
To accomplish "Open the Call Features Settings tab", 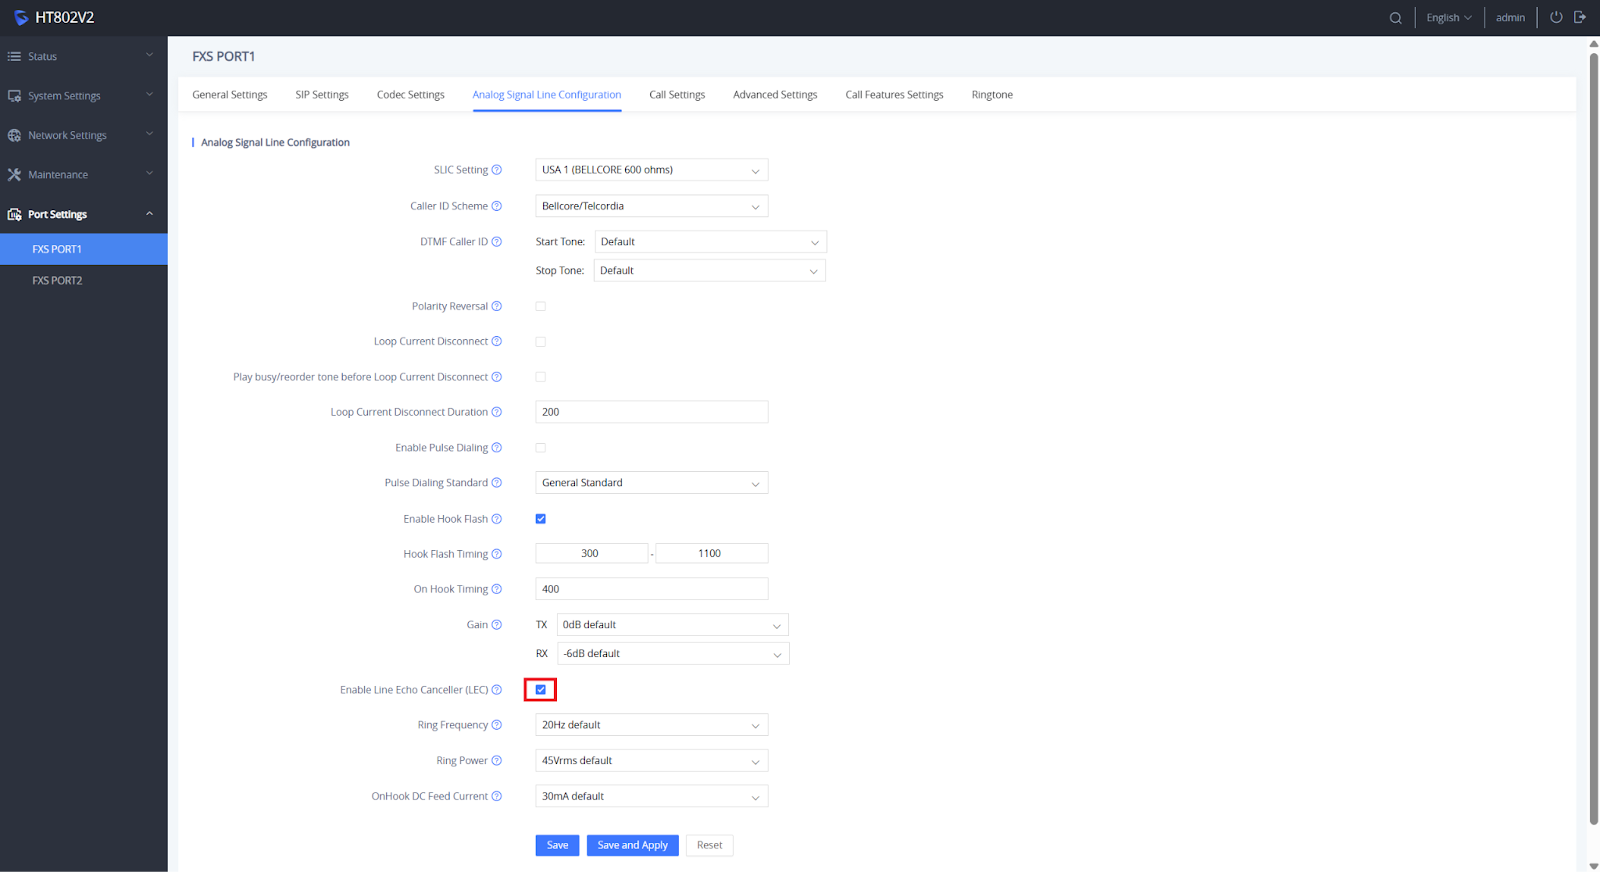I will [894, 95].
